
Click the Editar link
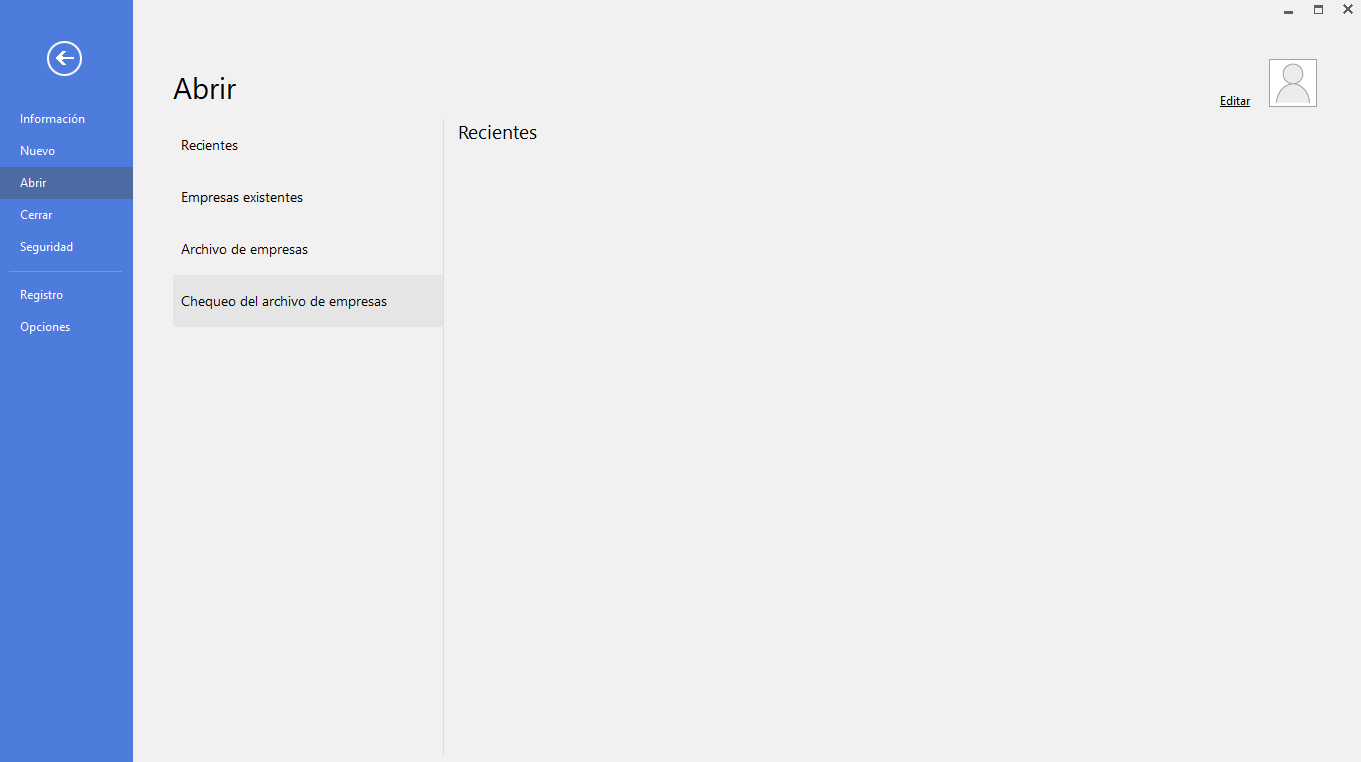pyautogui.click(x=1235, y=101)
